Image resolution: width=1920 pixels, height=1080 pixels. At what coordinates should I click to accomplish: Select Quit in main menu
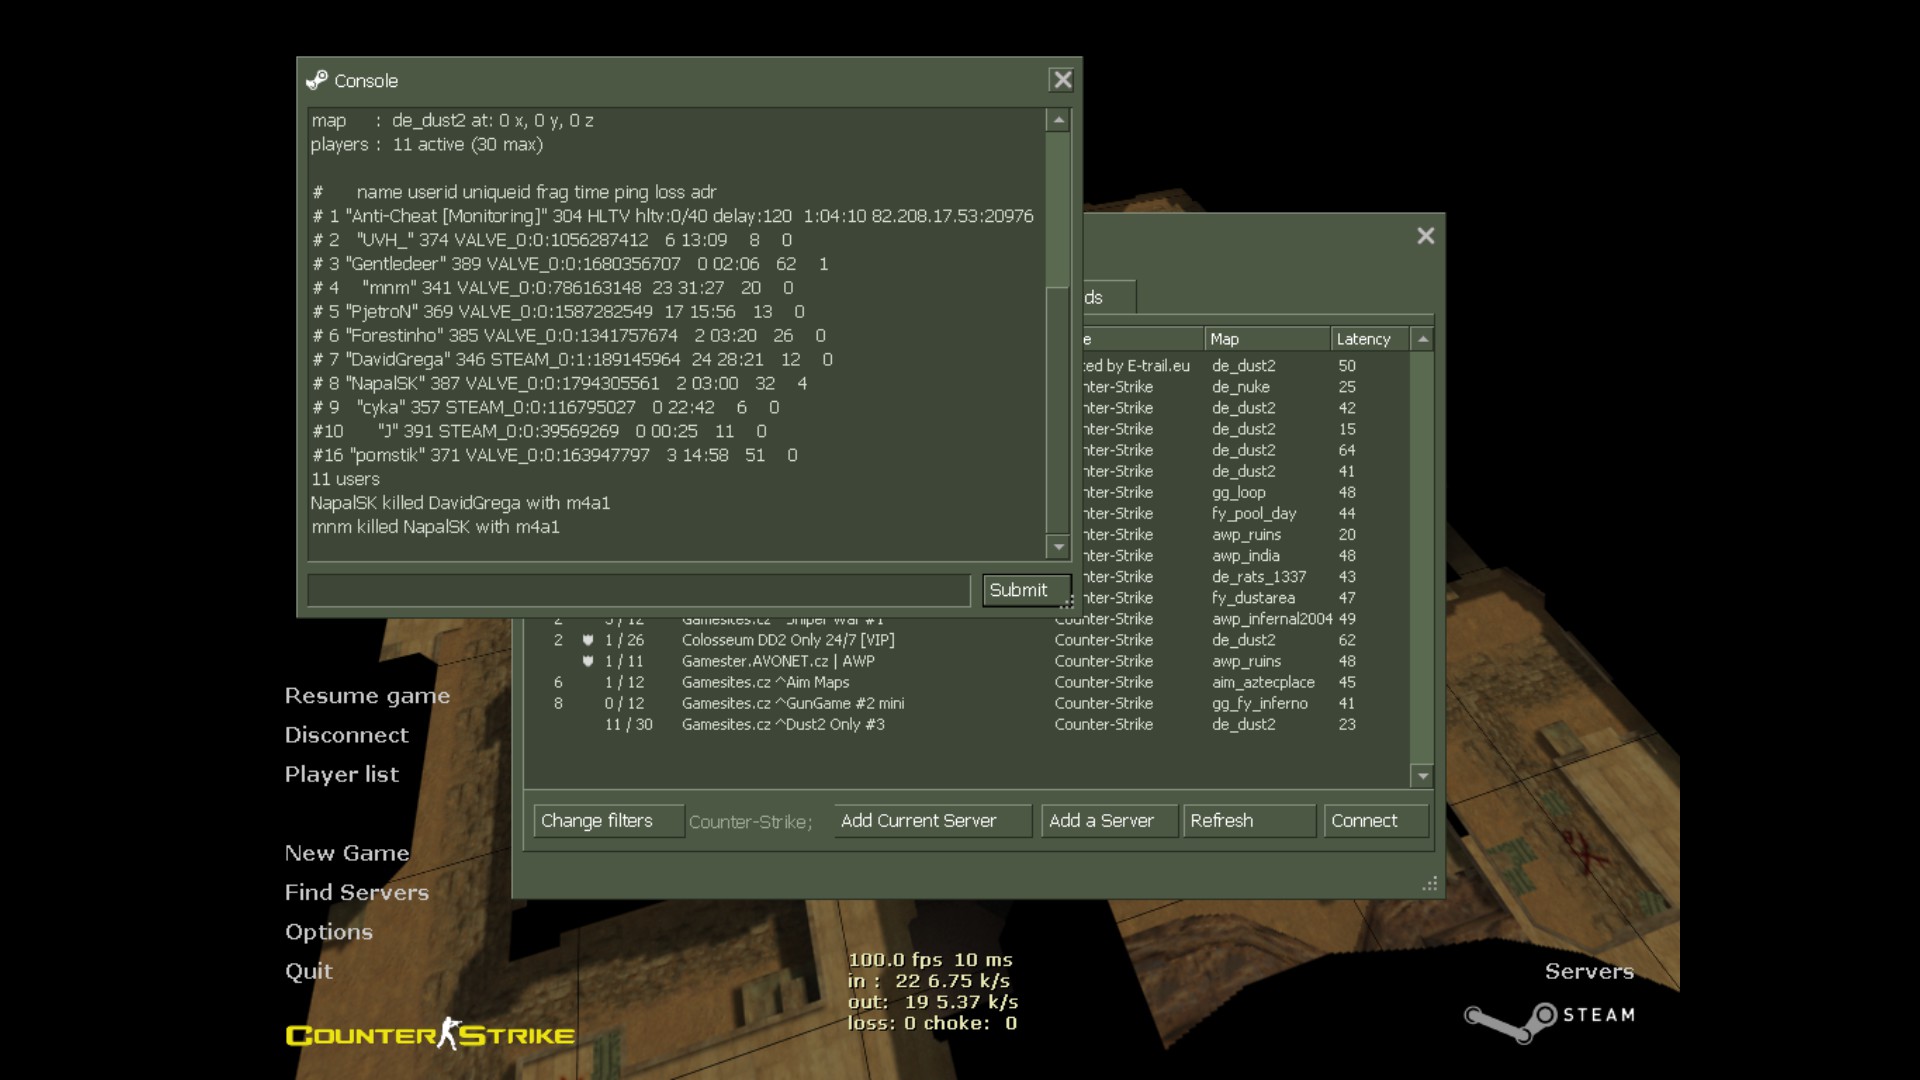tap(308, 971)
